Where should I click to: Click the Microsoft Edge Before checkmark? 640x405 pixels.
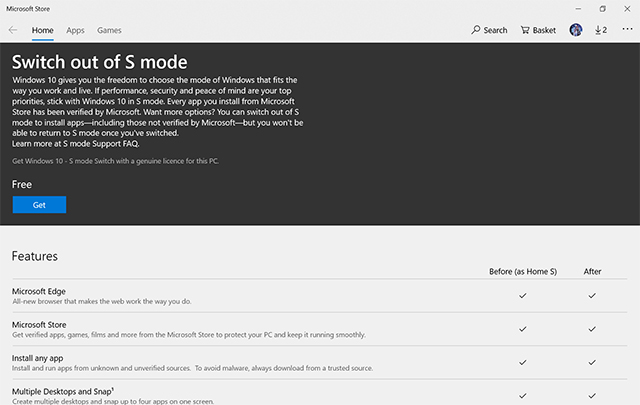point(523,295)
